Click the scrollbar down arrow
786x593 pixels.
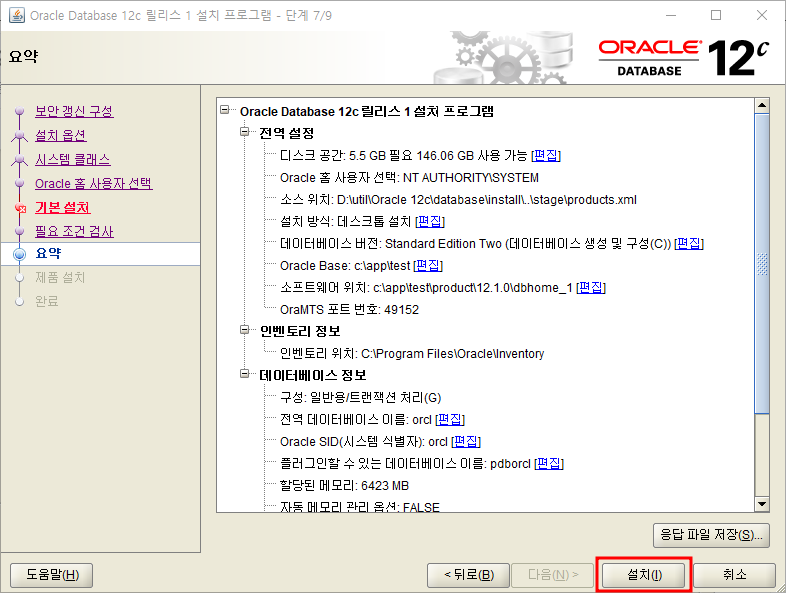[762, 504]
